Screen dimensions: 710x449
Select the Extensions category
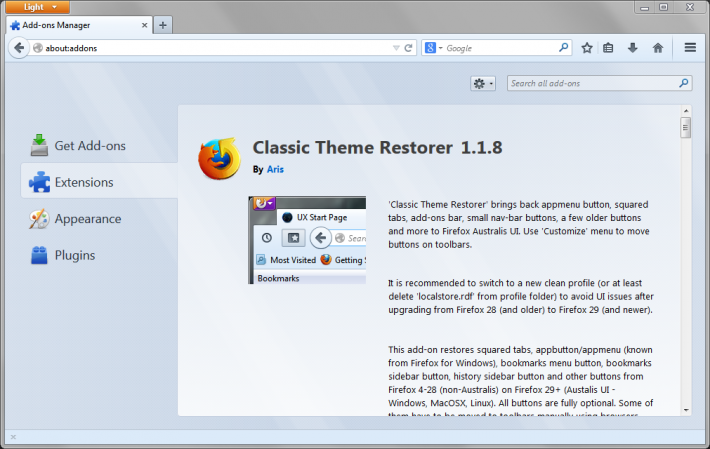click(99, 182)
